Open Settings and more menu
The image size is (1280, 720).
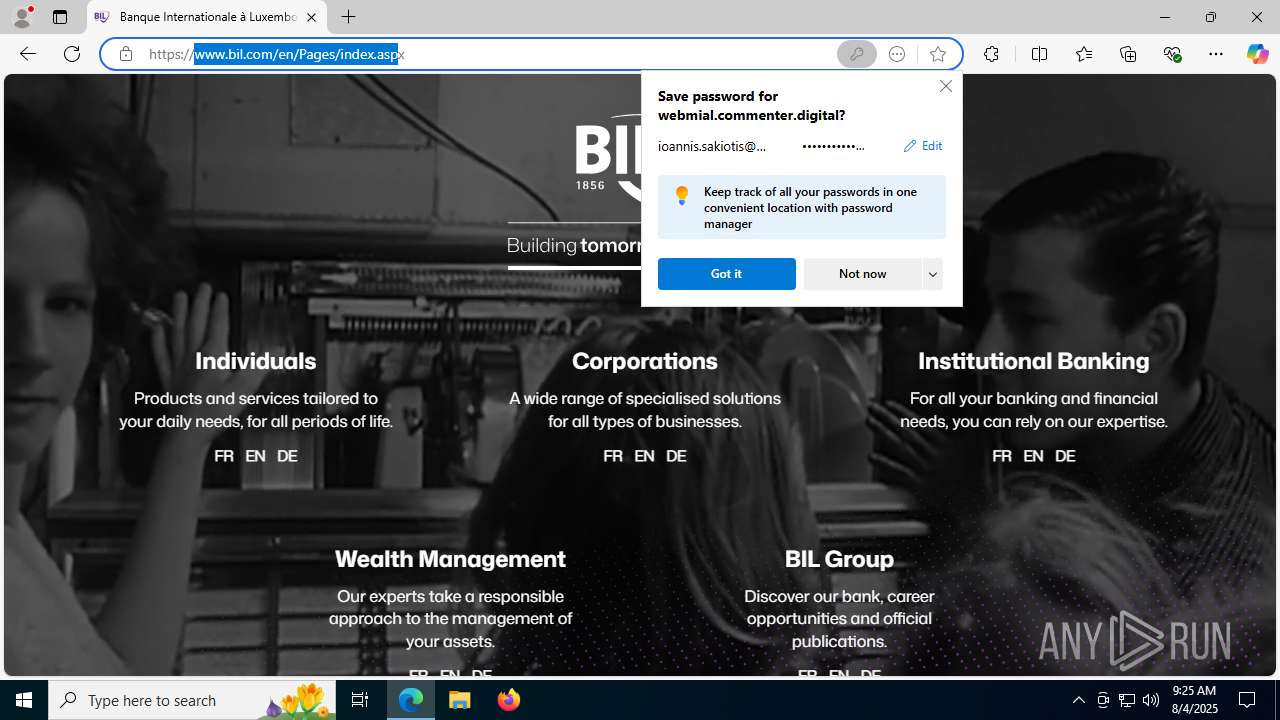1216,54
